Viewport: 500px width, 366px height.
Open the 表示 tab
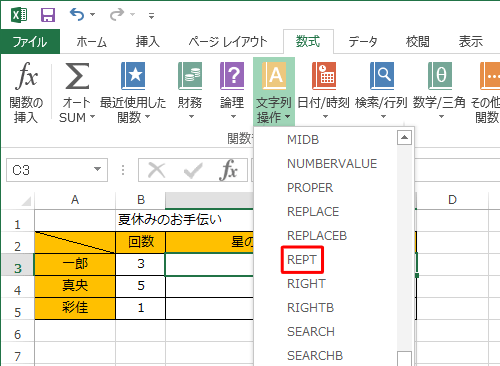471,42
